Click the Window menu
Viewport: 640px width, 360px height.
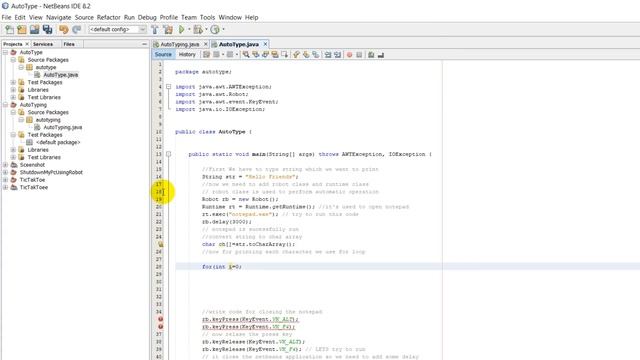(x=230, y=18)
